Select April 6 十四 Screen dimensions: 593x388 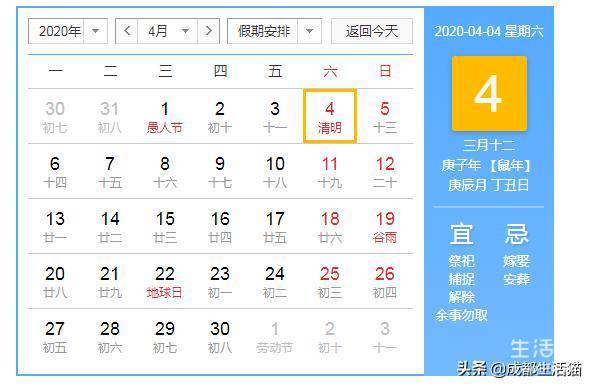point(55,171)
